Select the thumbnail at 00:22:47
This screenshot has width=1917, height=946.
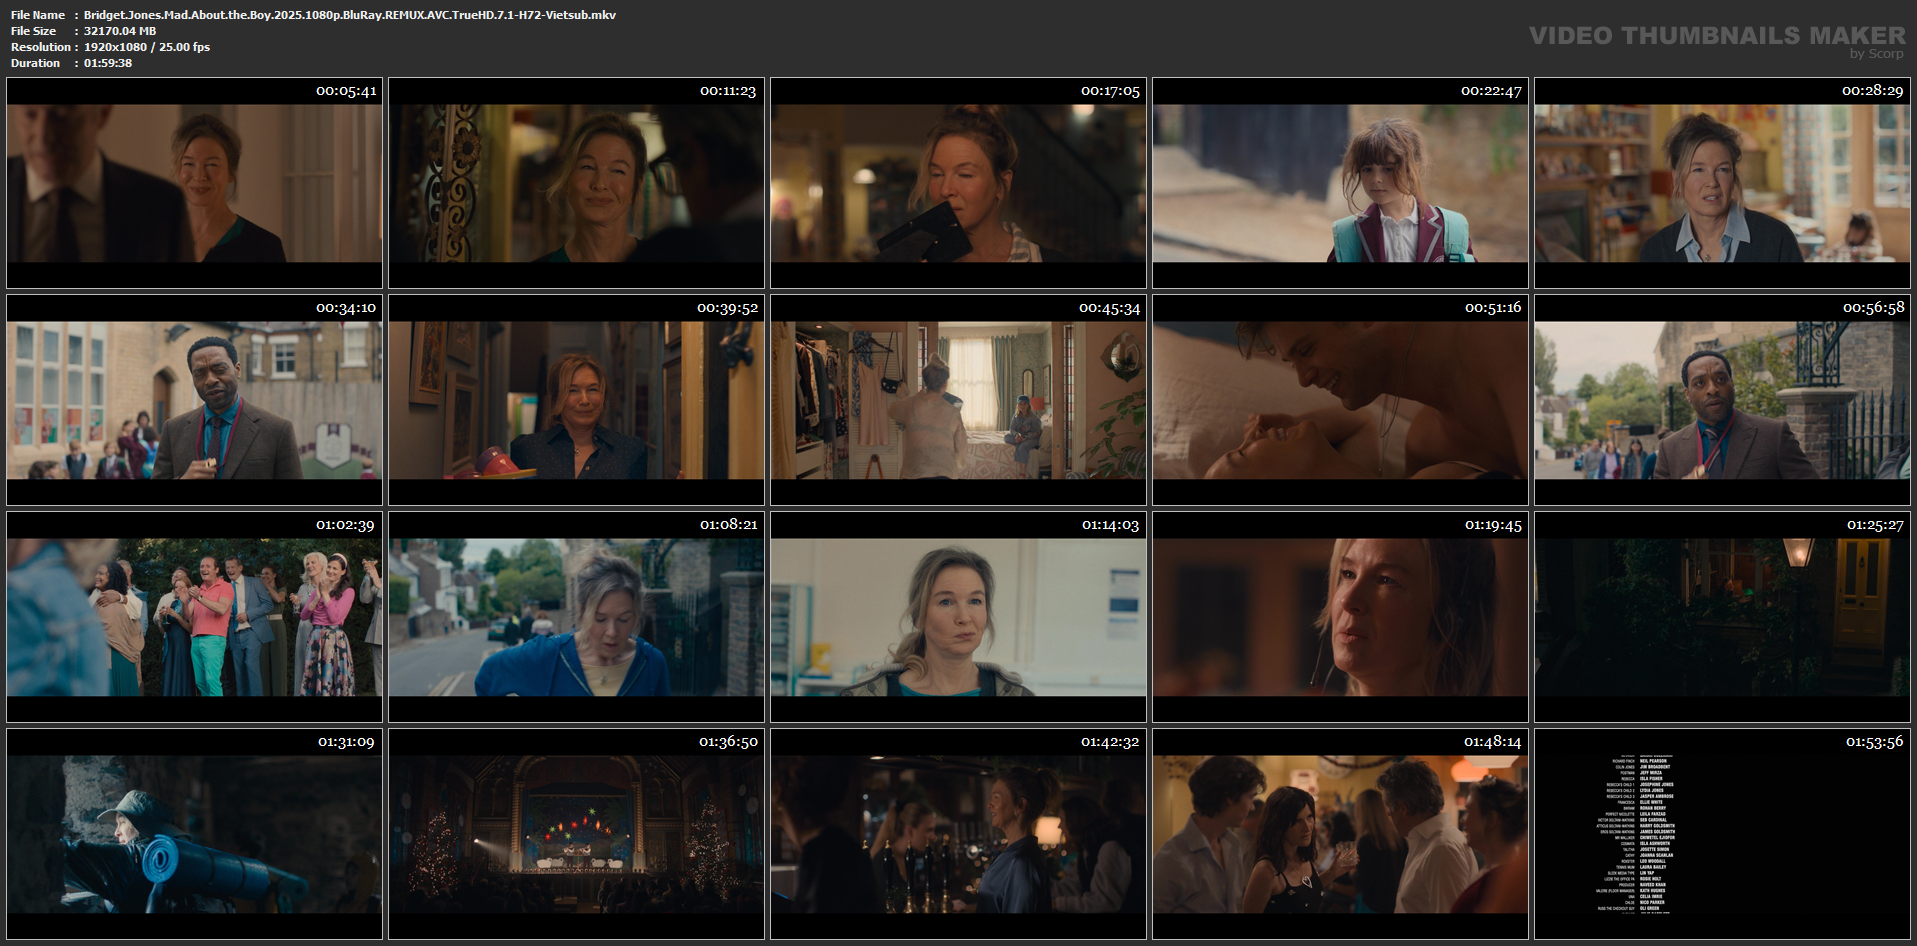(x=1340, y=183)
